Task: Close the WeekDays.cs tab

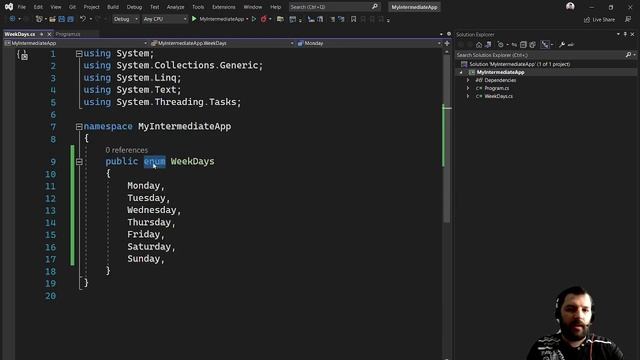Action: pos(49,34)
